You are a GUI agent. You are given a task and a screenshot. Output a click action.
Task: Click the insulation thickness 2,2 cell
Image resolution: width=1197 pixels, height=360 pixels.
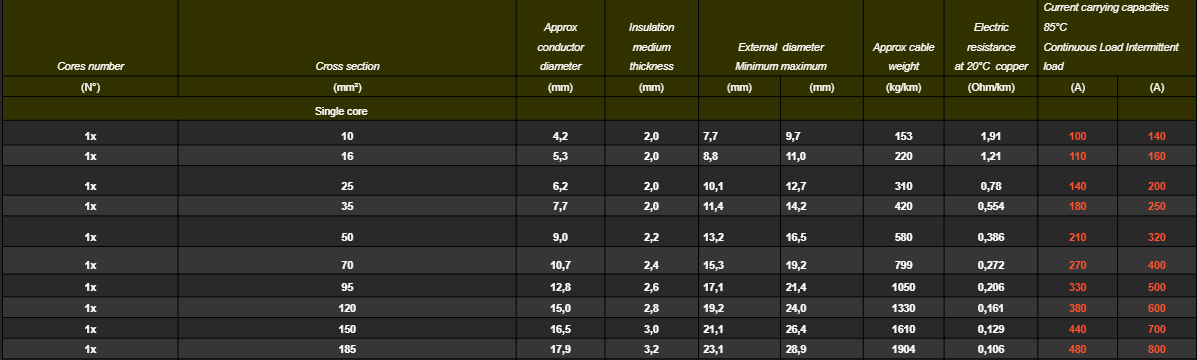(651, 236)
